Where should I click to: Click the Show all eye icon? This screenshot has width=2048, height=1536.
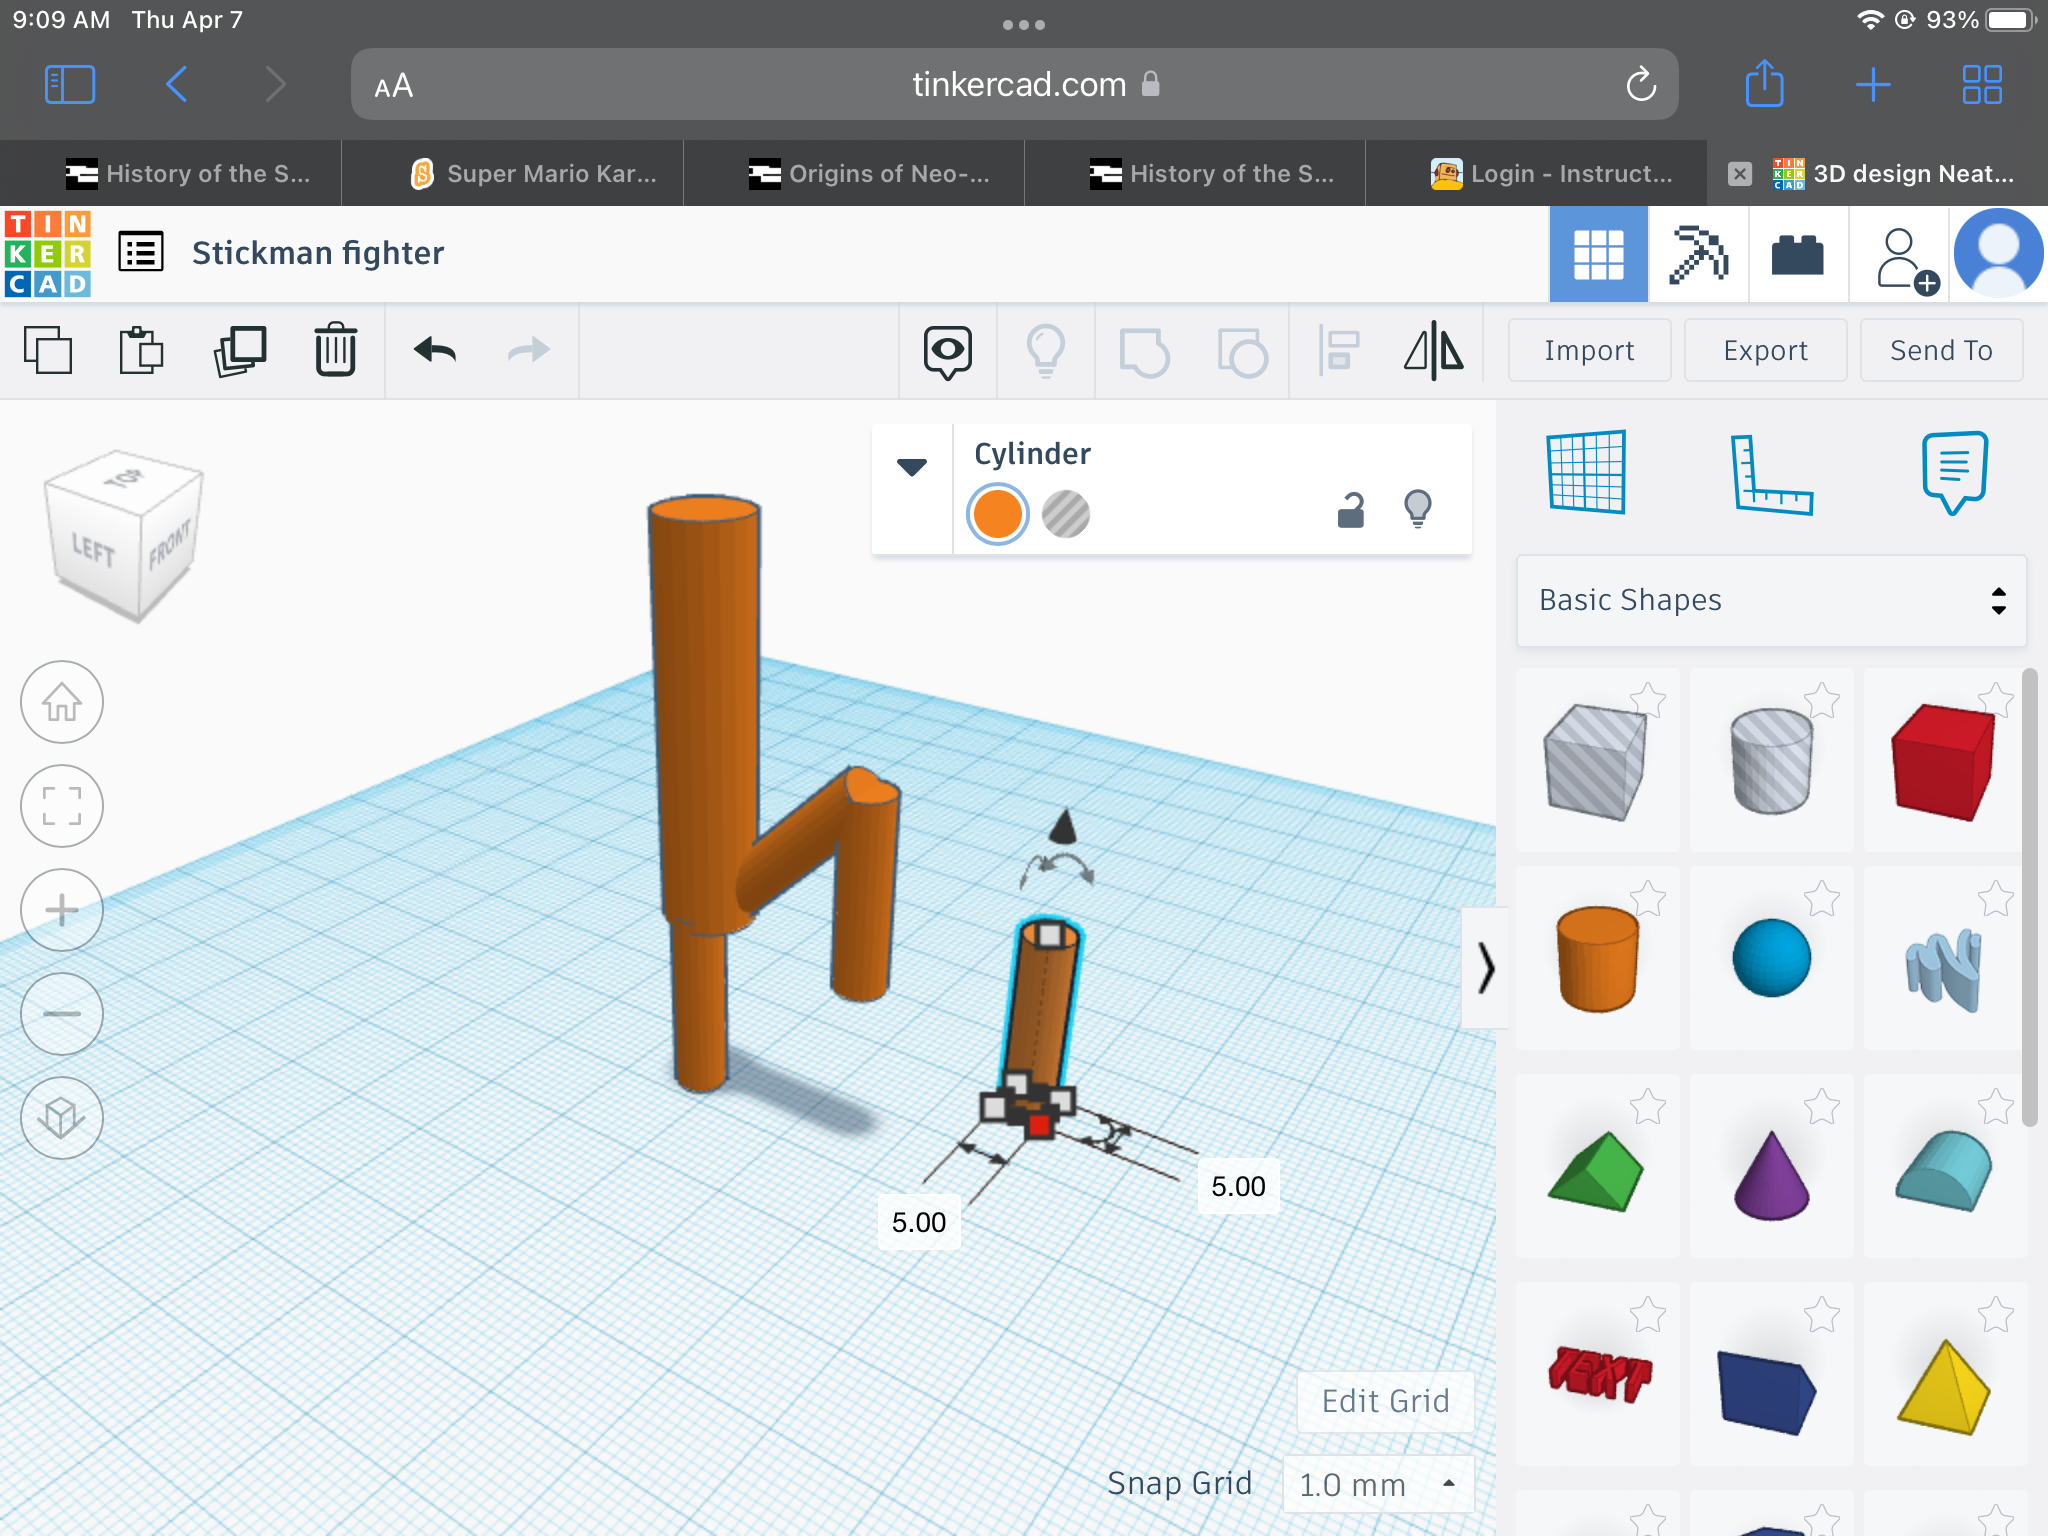pyautogui.click(x=947, y=352)
